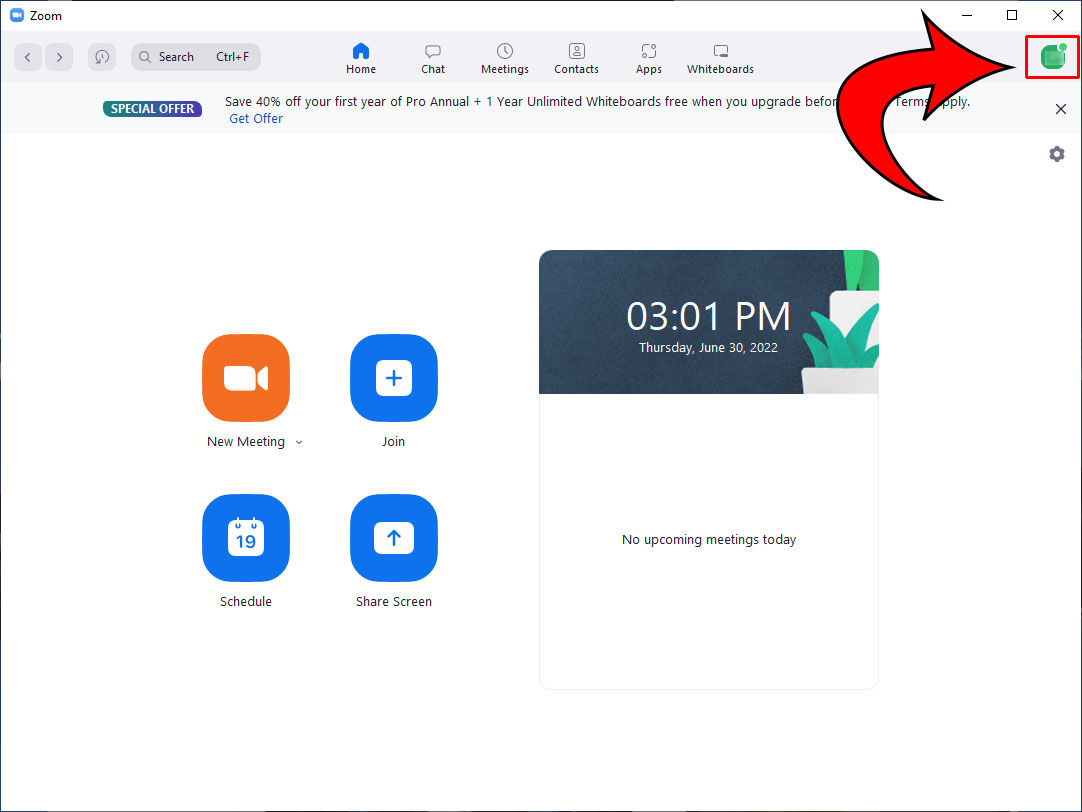Click the session history icon
1082x812 pixels.
101,57
